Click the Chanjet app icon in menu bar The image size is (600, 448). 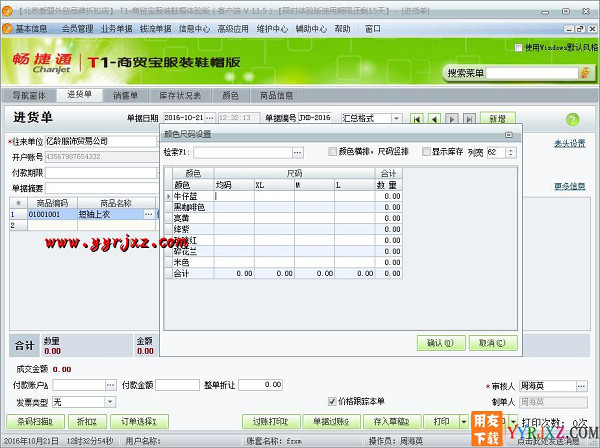pyautogui.click(x=7, y=29)
